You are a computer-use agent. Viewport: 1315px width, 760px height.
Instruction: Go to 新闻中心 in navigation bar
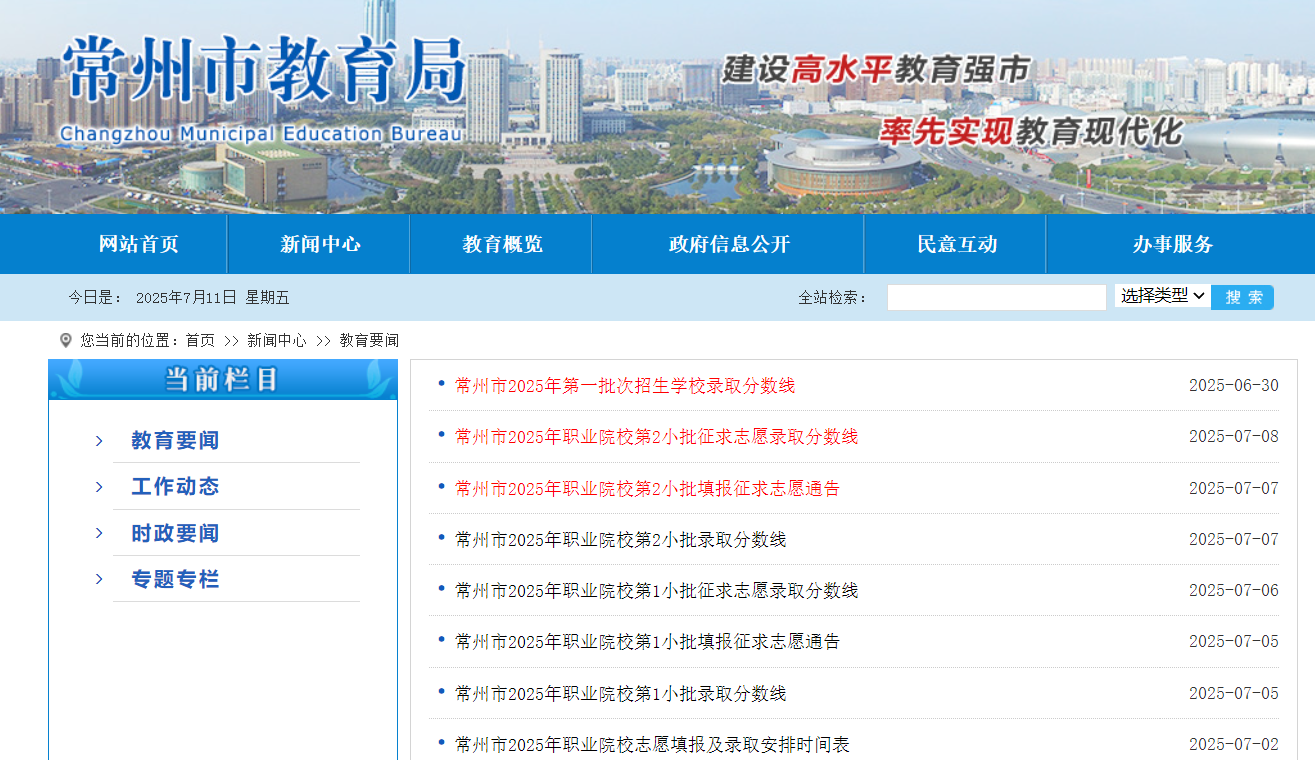tap(320, 244)
